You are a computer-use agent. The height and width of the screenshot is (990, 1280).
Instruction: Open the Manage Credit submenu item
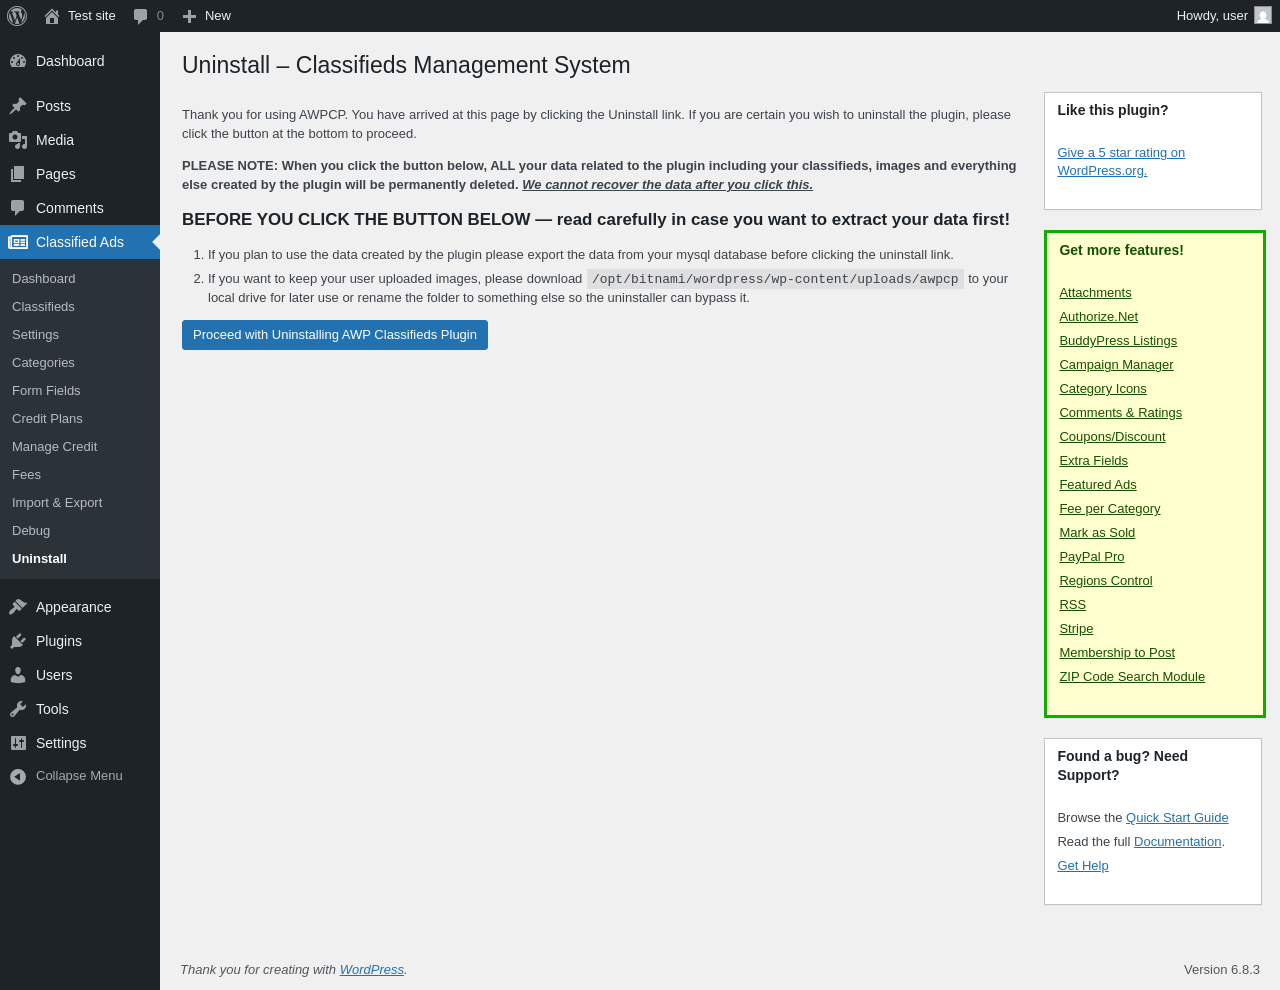[x=80, y=447]
